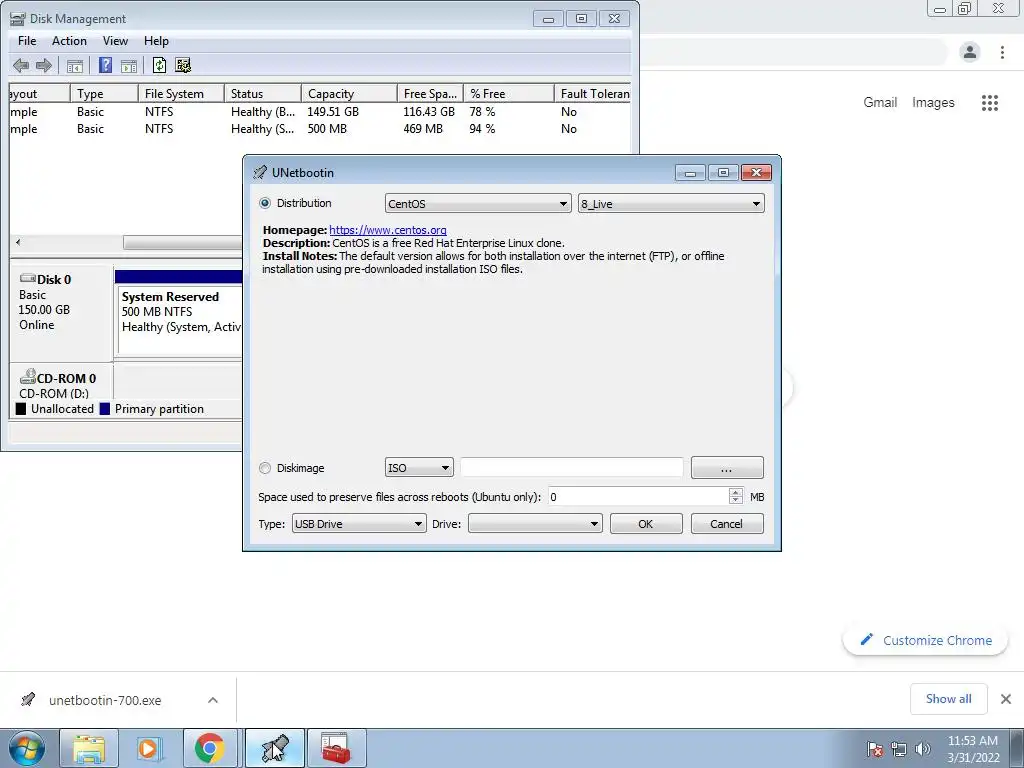Click the Disk Management toolbox taskbar icon

337,748
